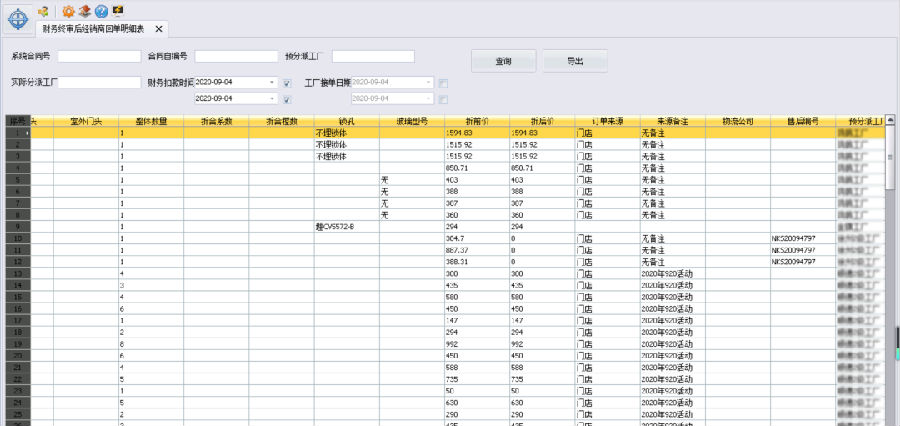Select the 388.31 price cell
The width and height of the screenshot is (900, 426).
point(476,261)
